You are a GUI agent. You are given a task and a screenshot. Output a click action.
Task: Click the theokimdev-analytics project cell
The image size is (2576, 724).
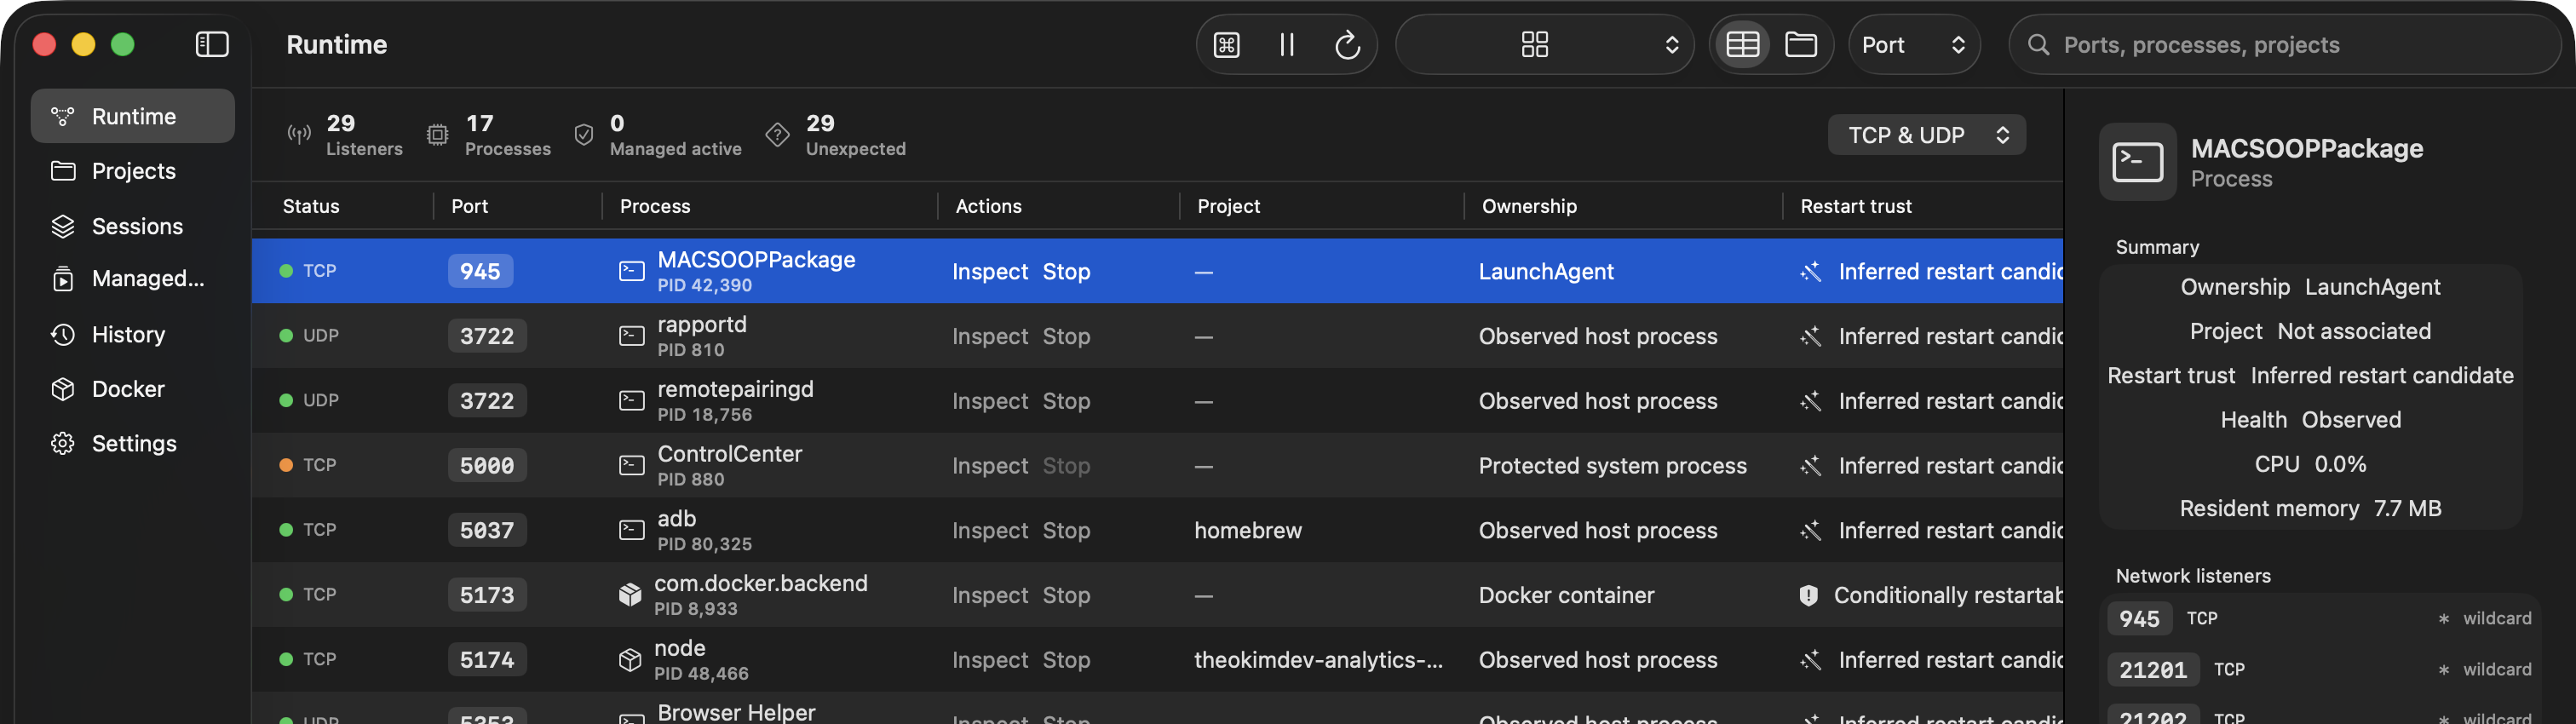1318,661
